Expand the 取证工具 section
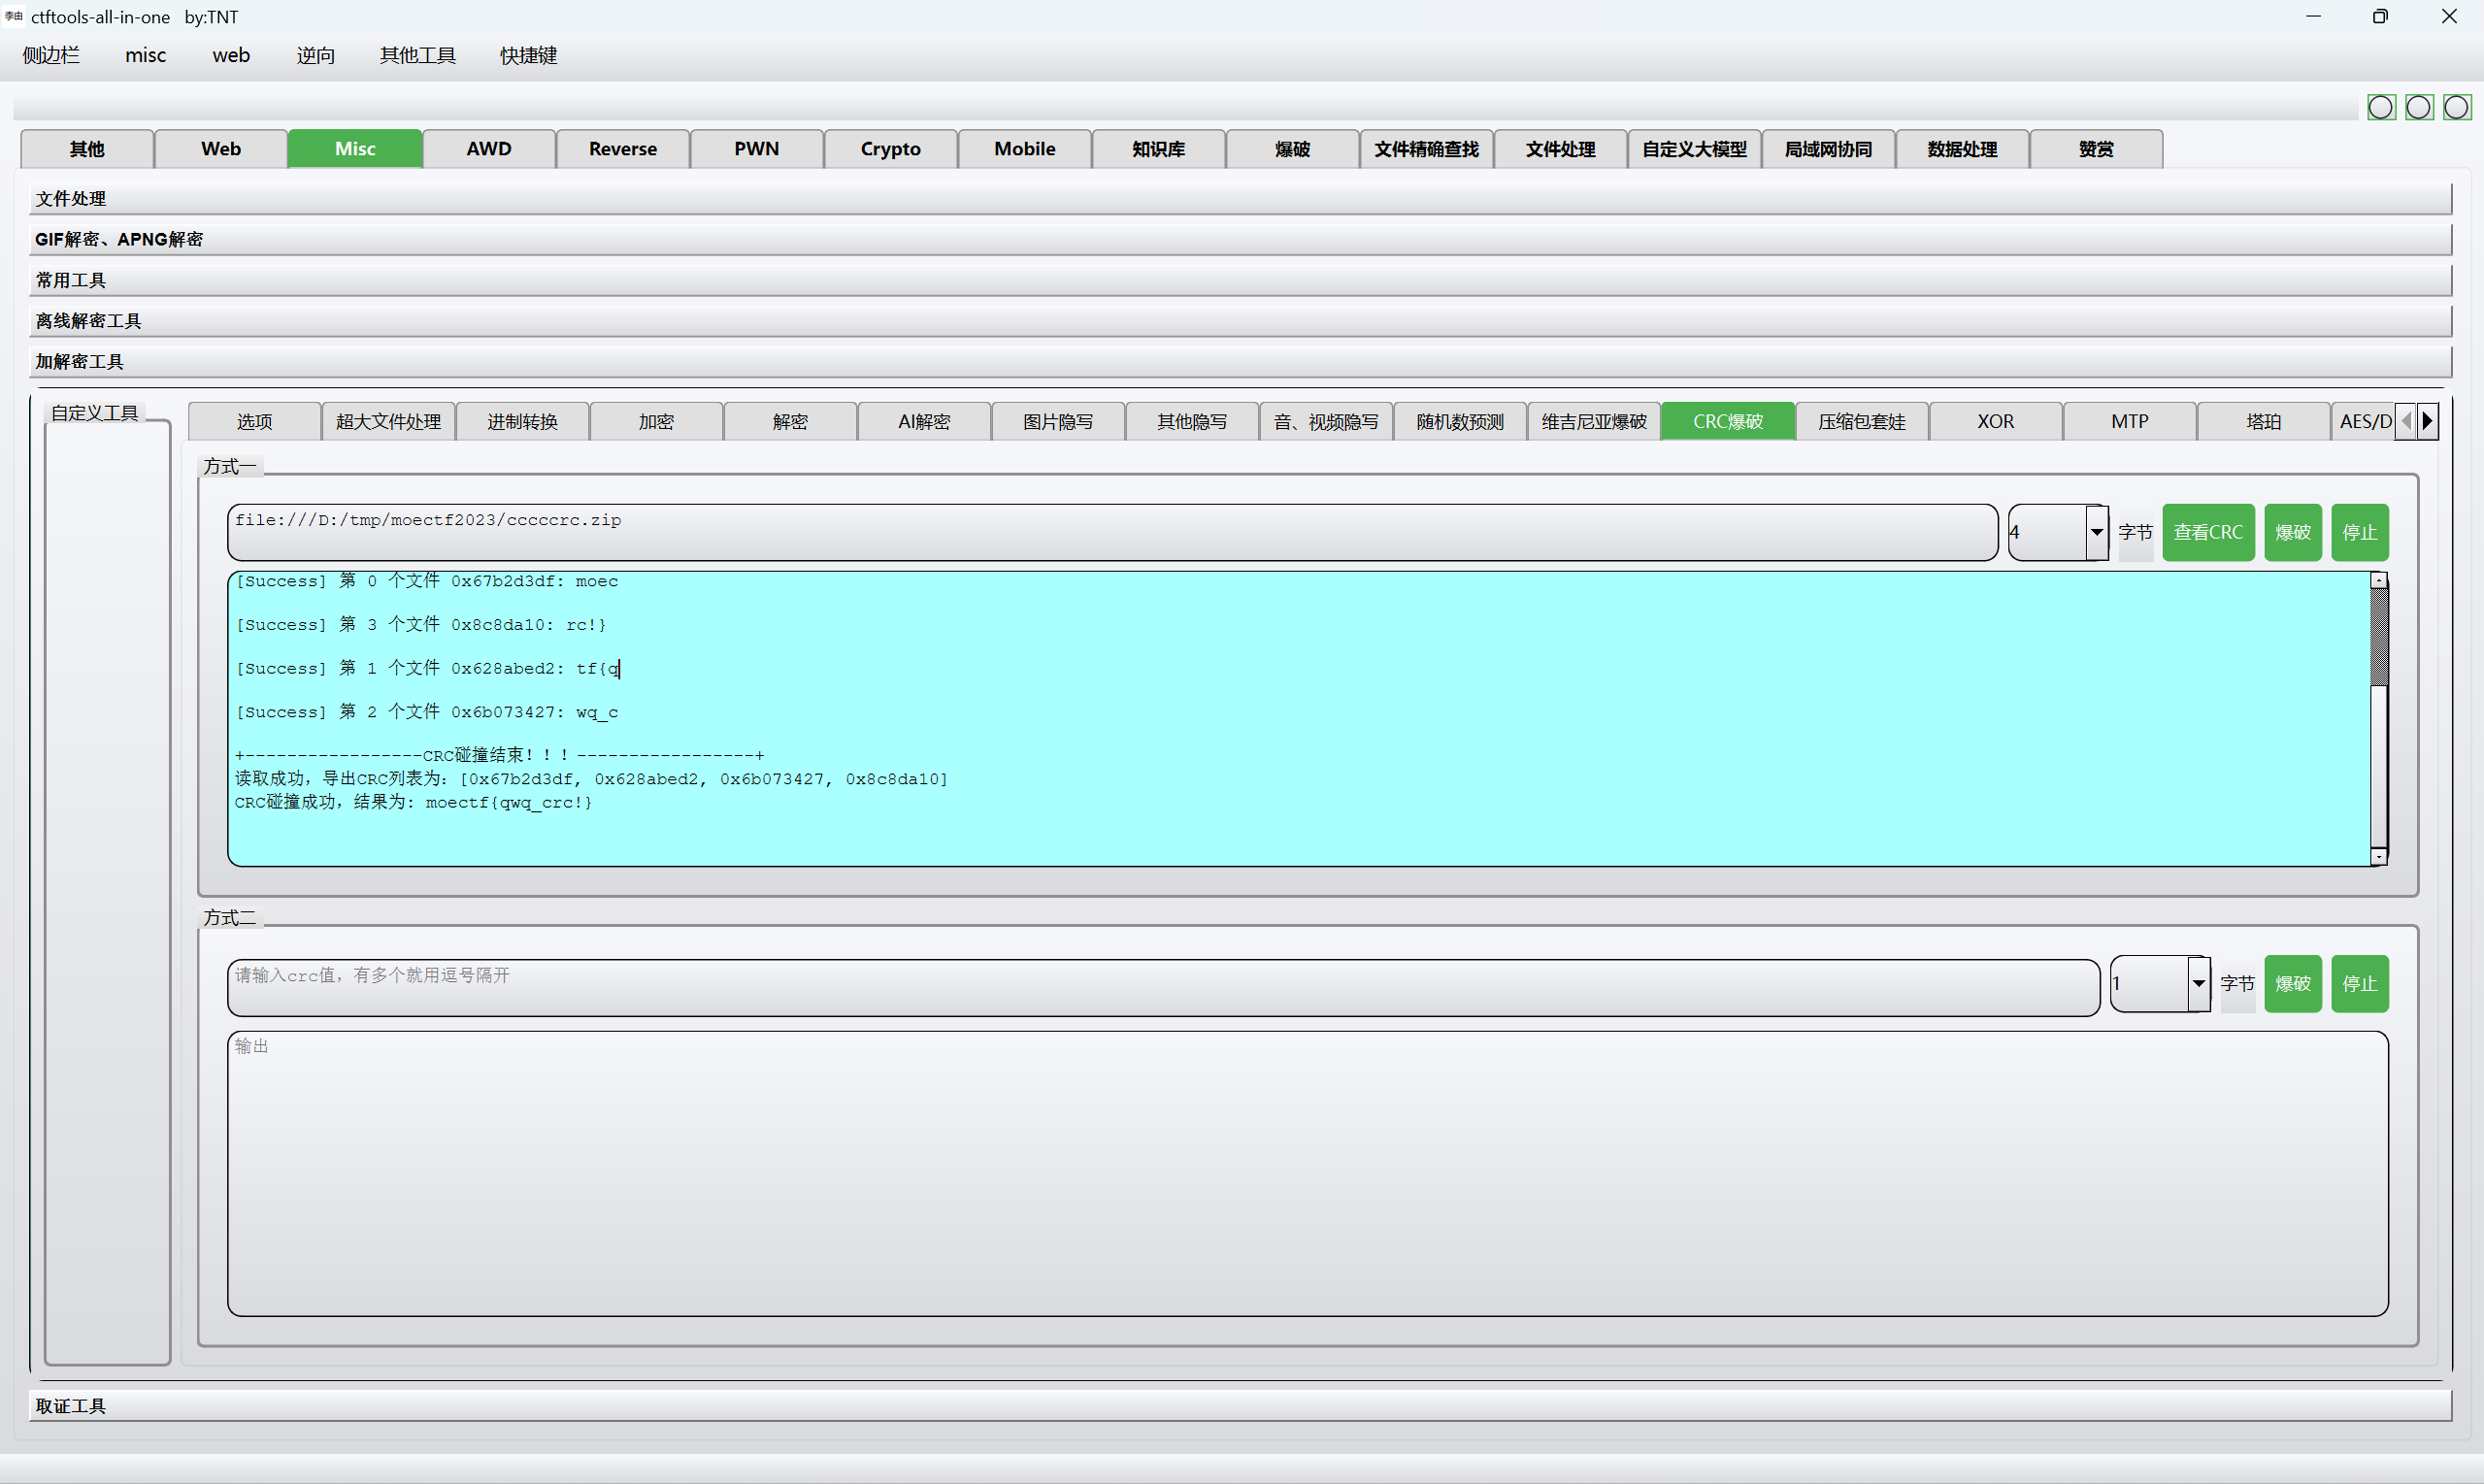The width and height of the screenshot is (2484, 1484). pyautogui.click(x=1240, y=1405)
